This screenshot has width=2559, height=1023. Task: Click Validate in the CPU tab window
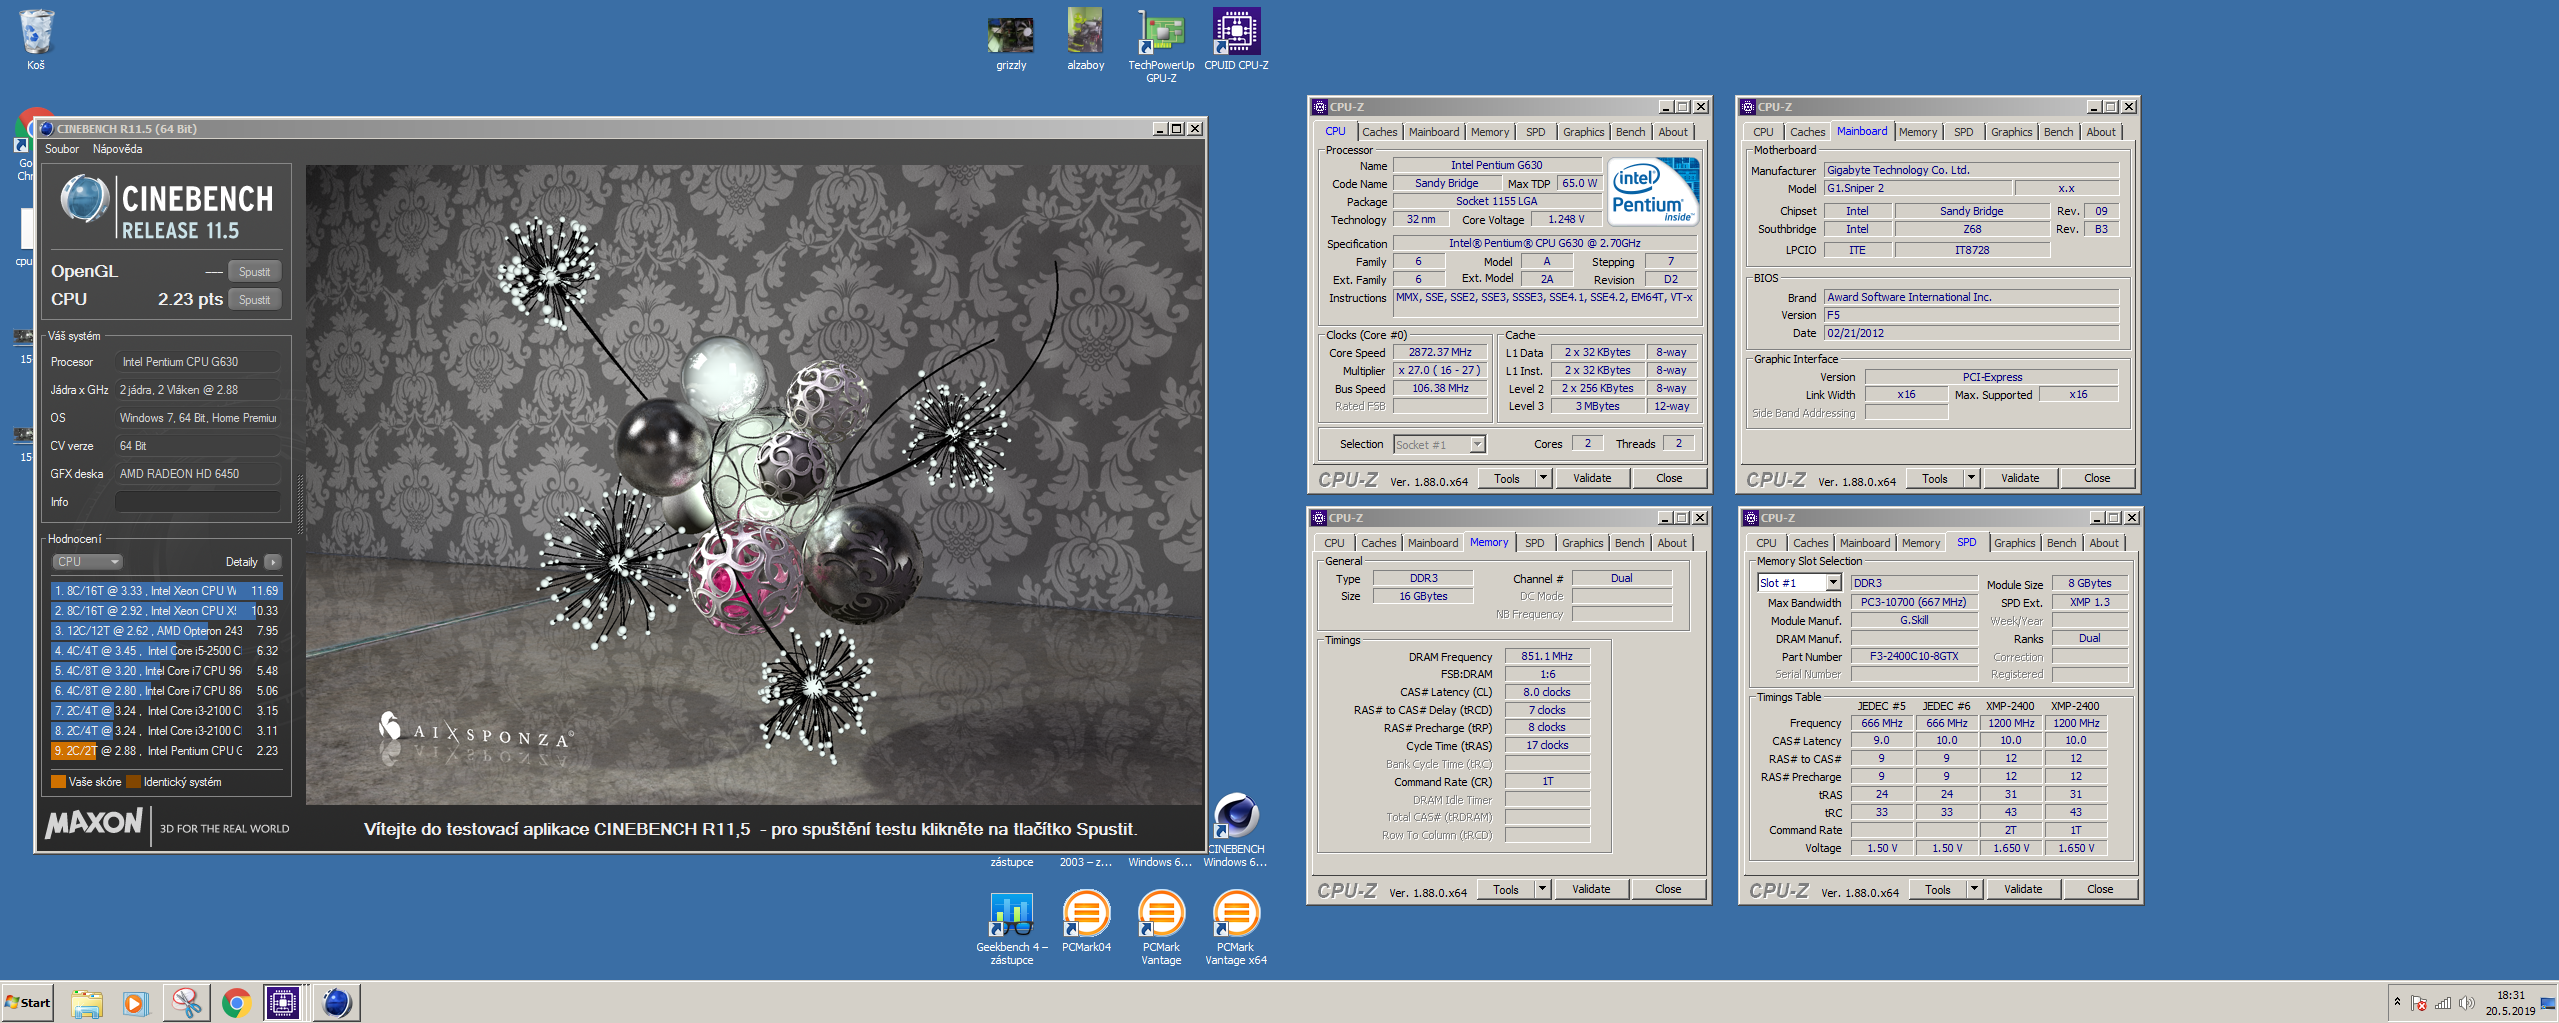(x=1592, y=478)
